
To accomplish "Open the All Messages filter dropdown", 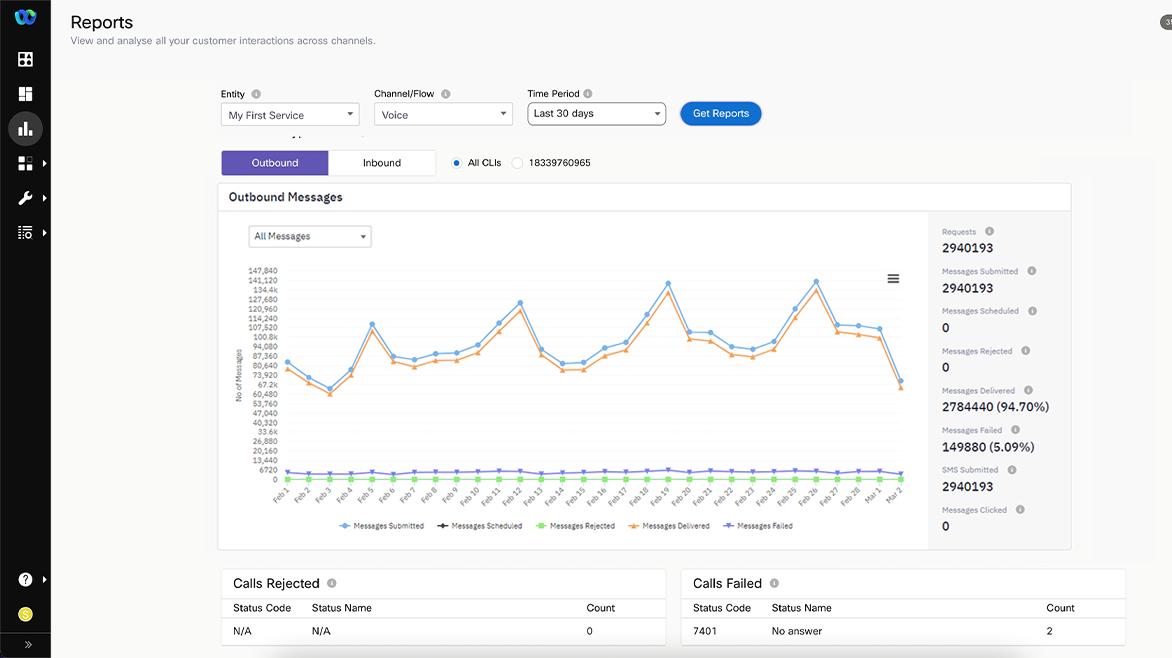I will click(x=309, y=237).
